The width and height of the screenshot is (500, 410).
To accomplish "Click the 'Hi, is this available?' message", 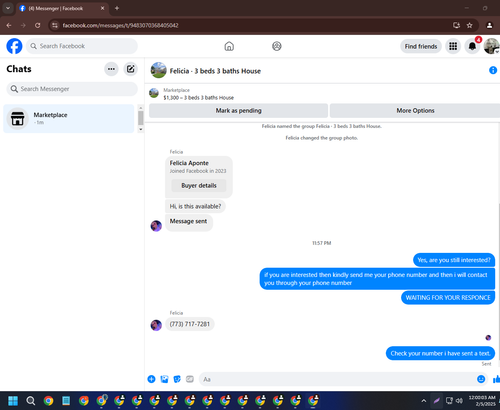I will click(195, 206).
